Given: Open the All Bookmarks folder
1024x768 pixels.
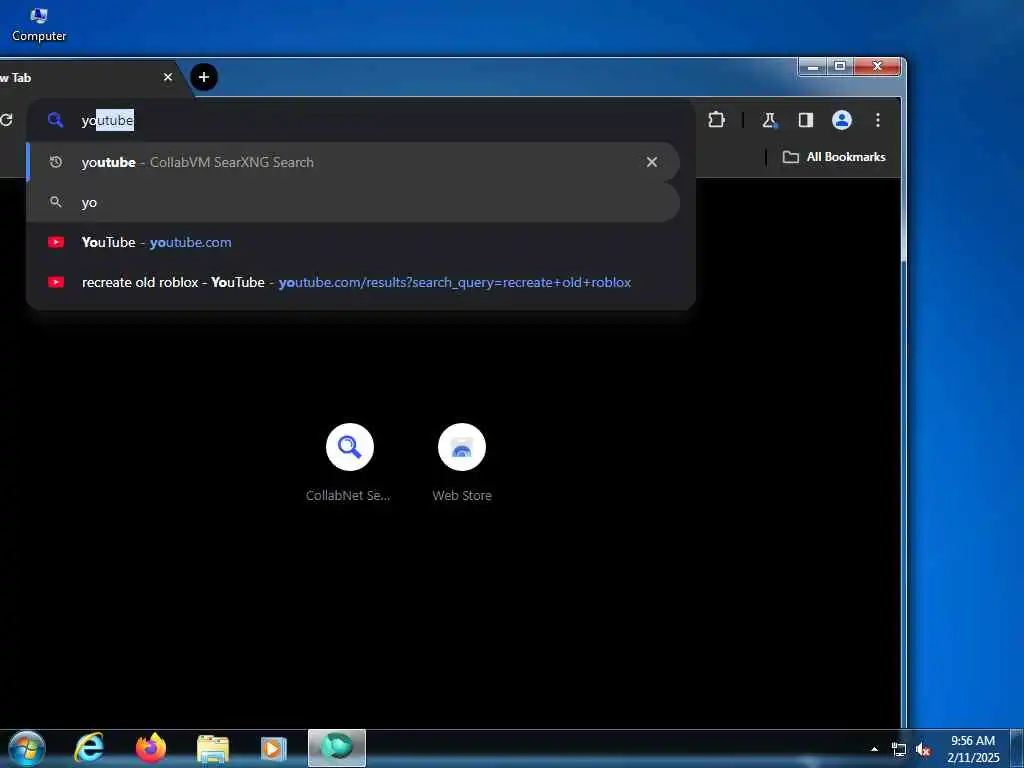Looking at the screenshot, I should click(834, 157).
